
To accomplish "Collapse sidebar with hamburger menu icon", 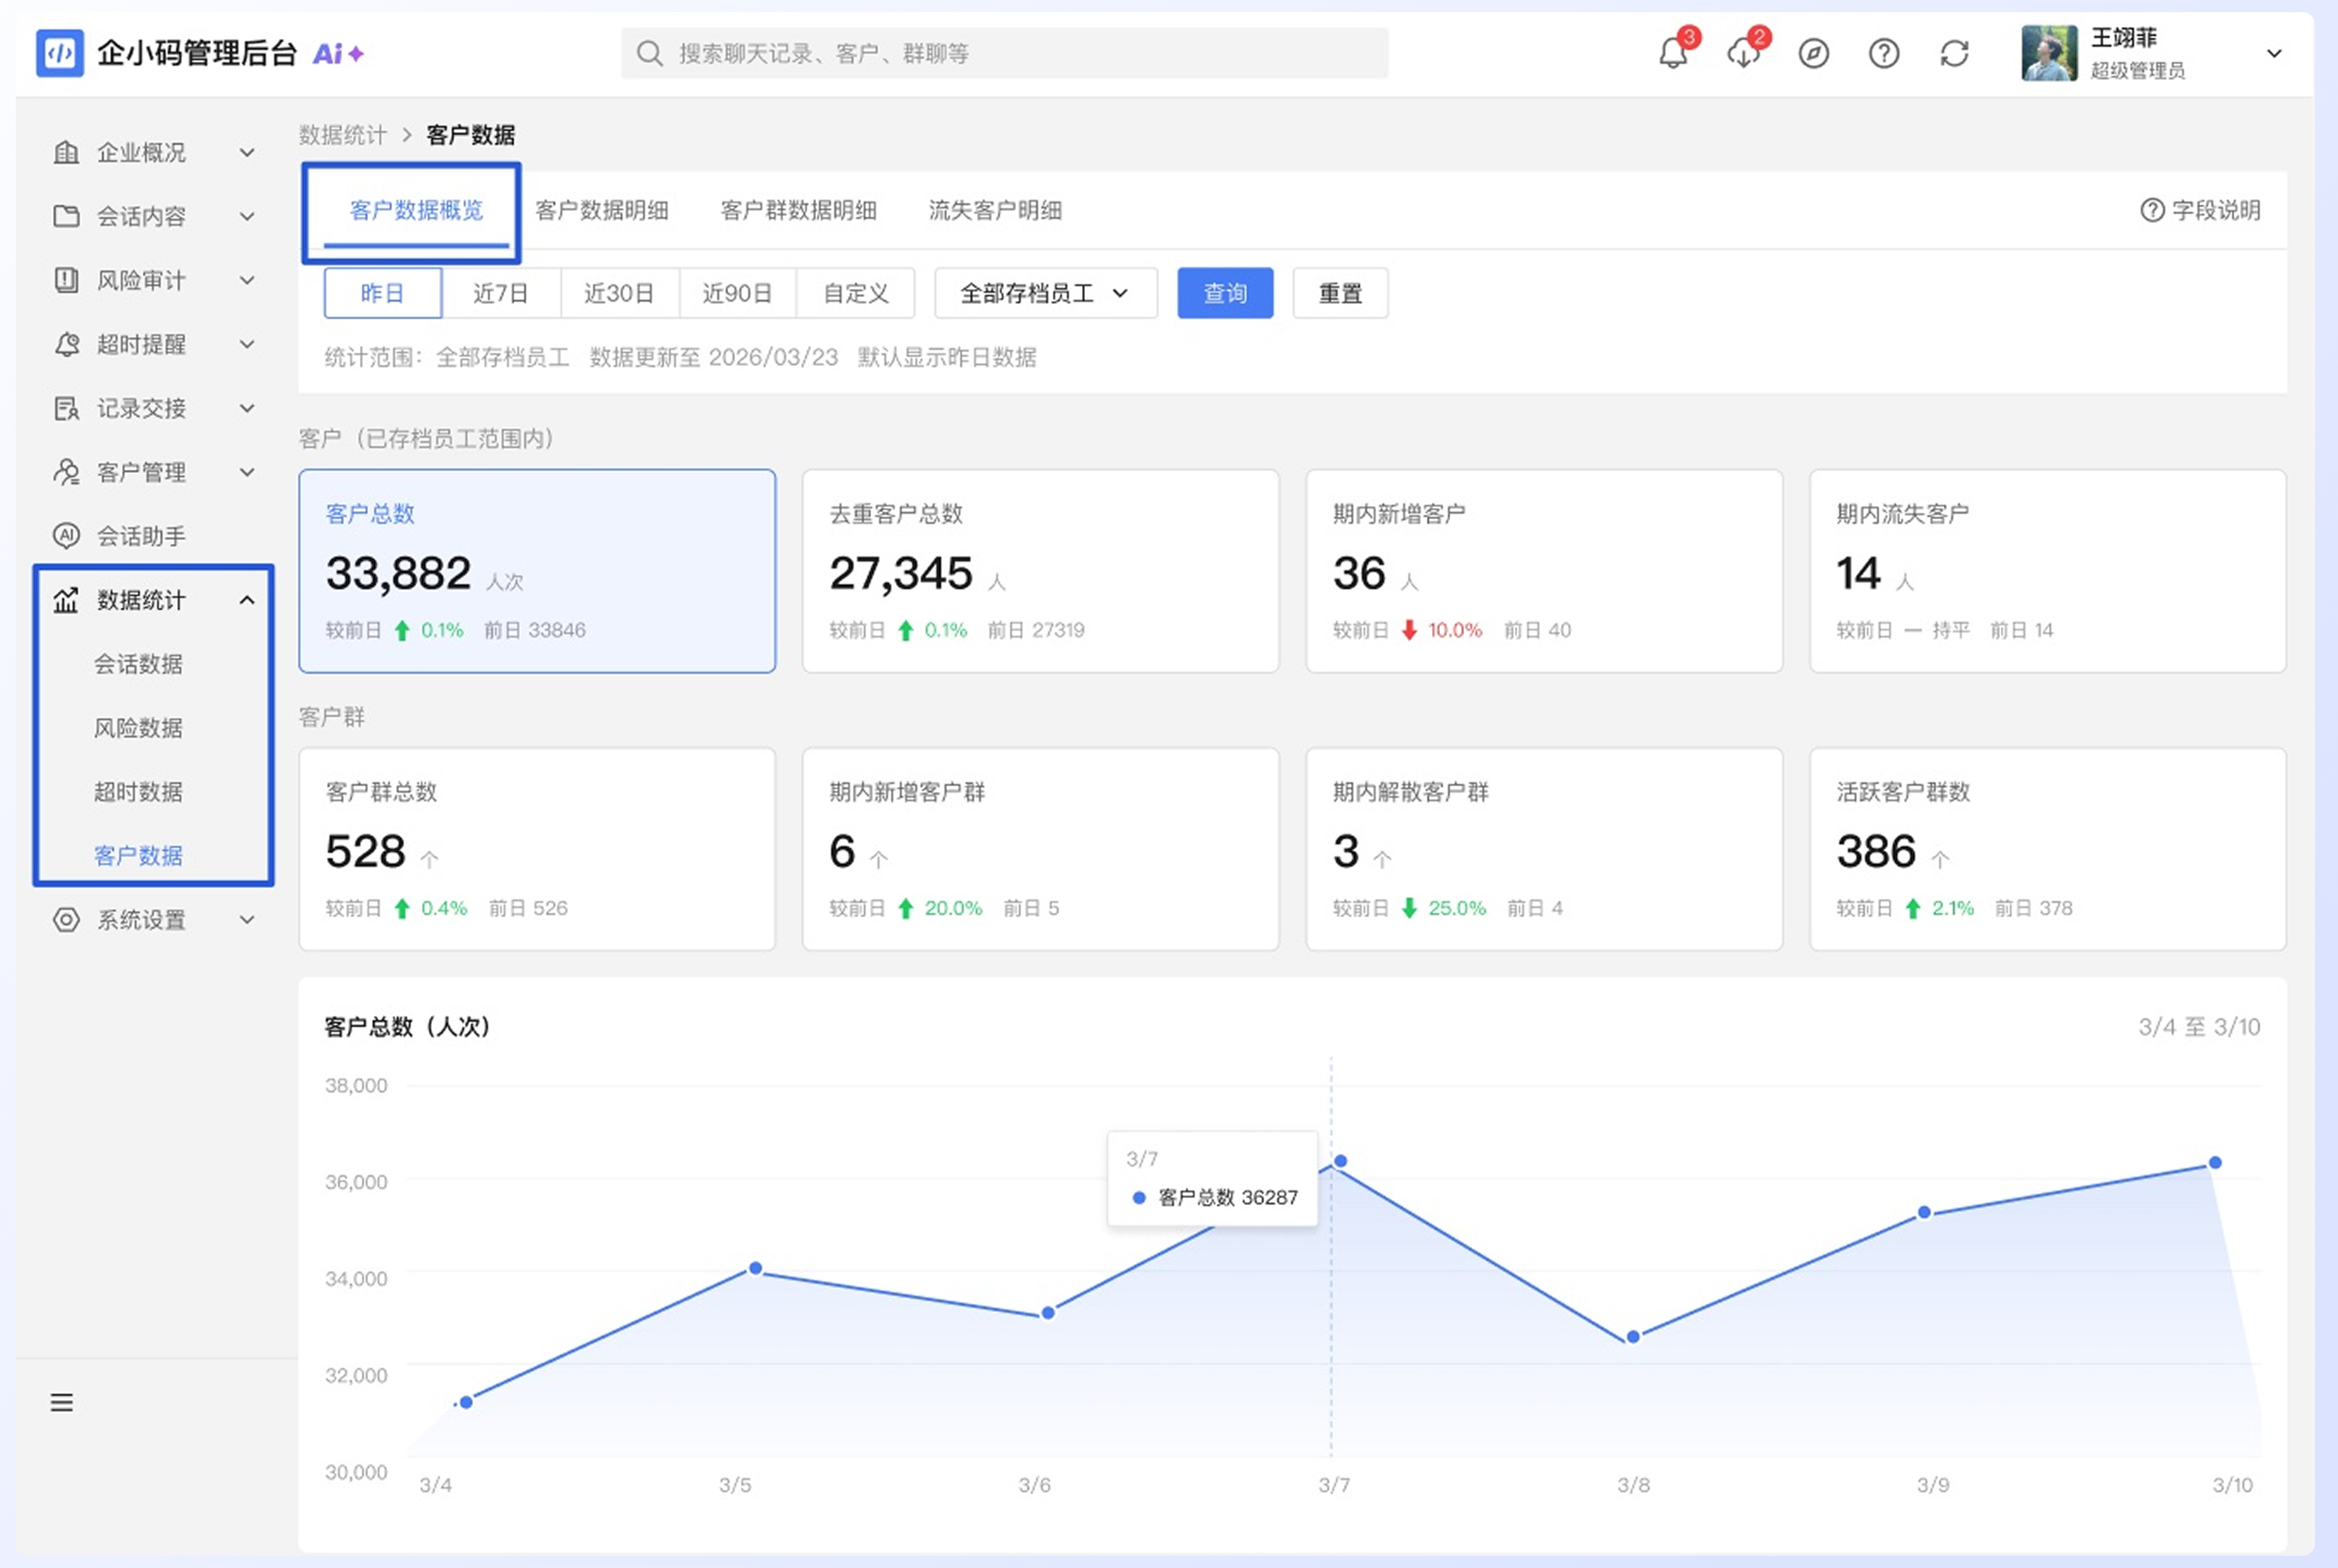I will [x=62, y=1402].
